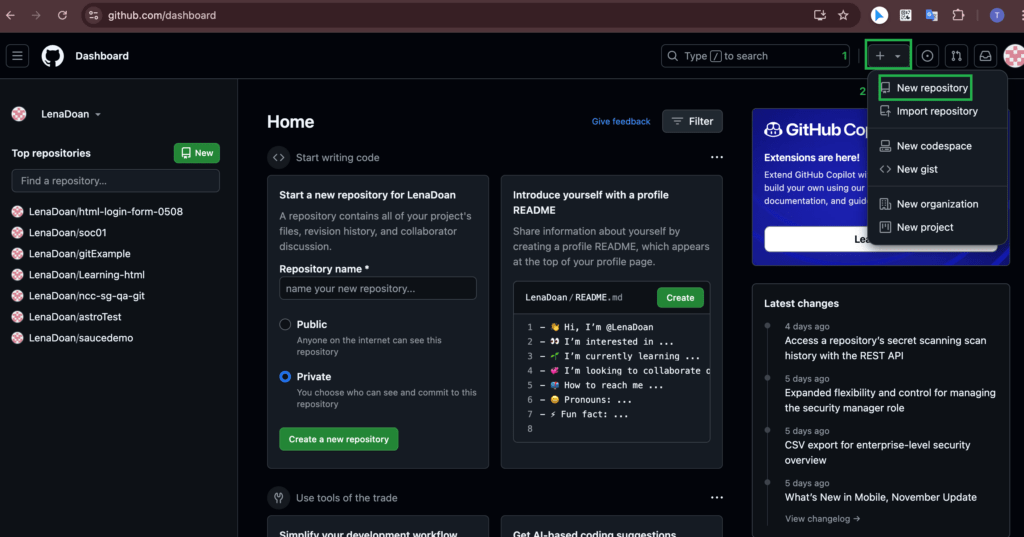Open the hamburger navigation menu
1024x537 pixels.
(18, 56)
